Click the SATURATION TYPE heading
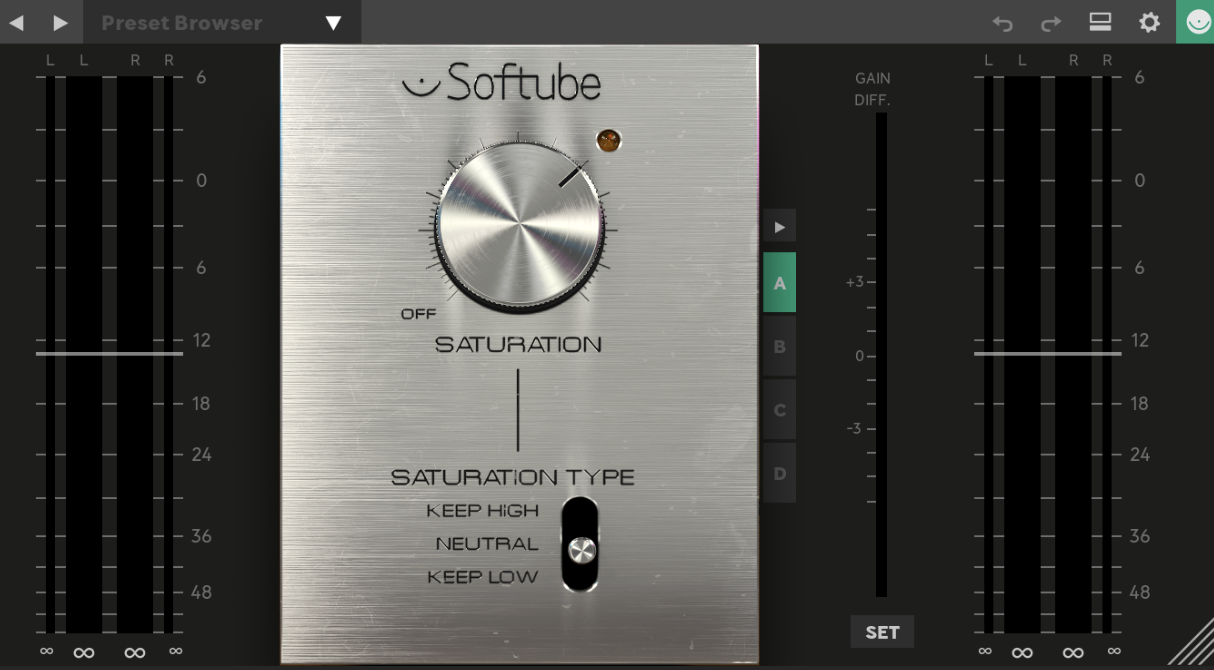1214x670 pixels. 512,478
